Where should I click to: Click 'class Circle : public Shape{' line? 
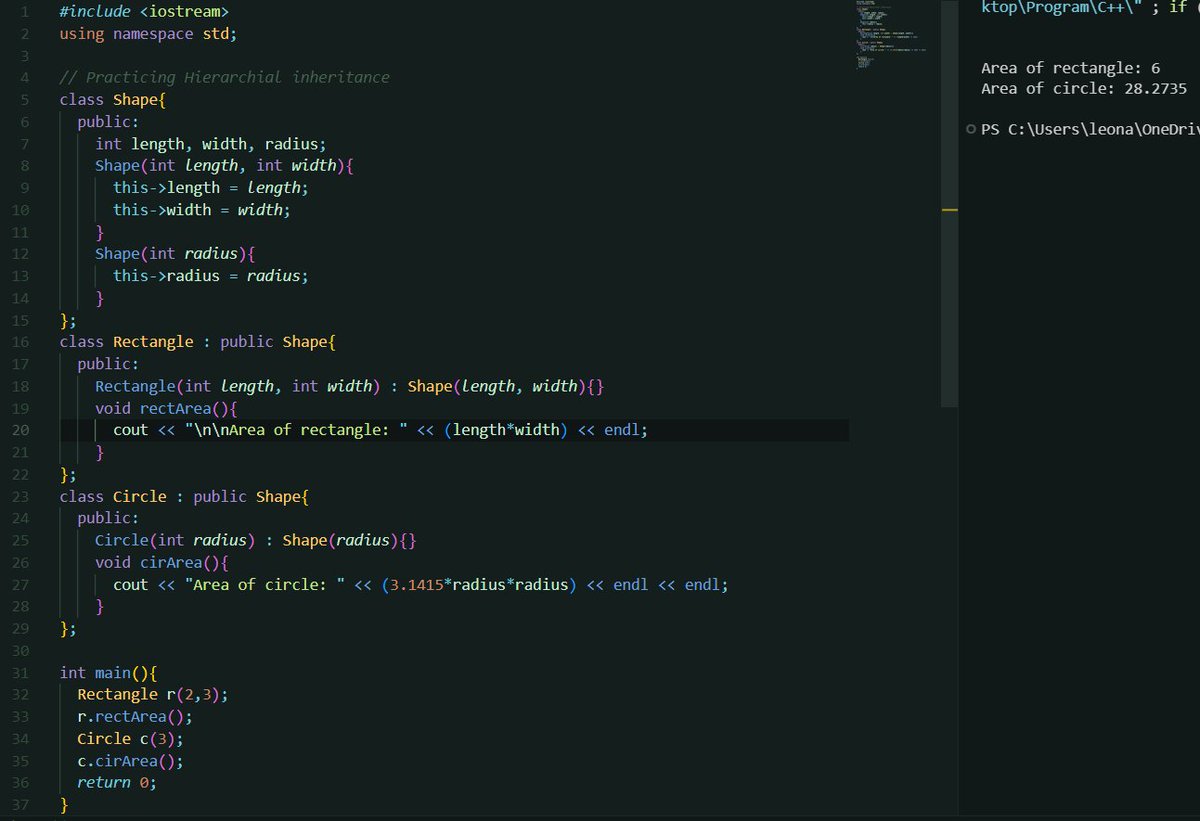click(x=184, y=496)
